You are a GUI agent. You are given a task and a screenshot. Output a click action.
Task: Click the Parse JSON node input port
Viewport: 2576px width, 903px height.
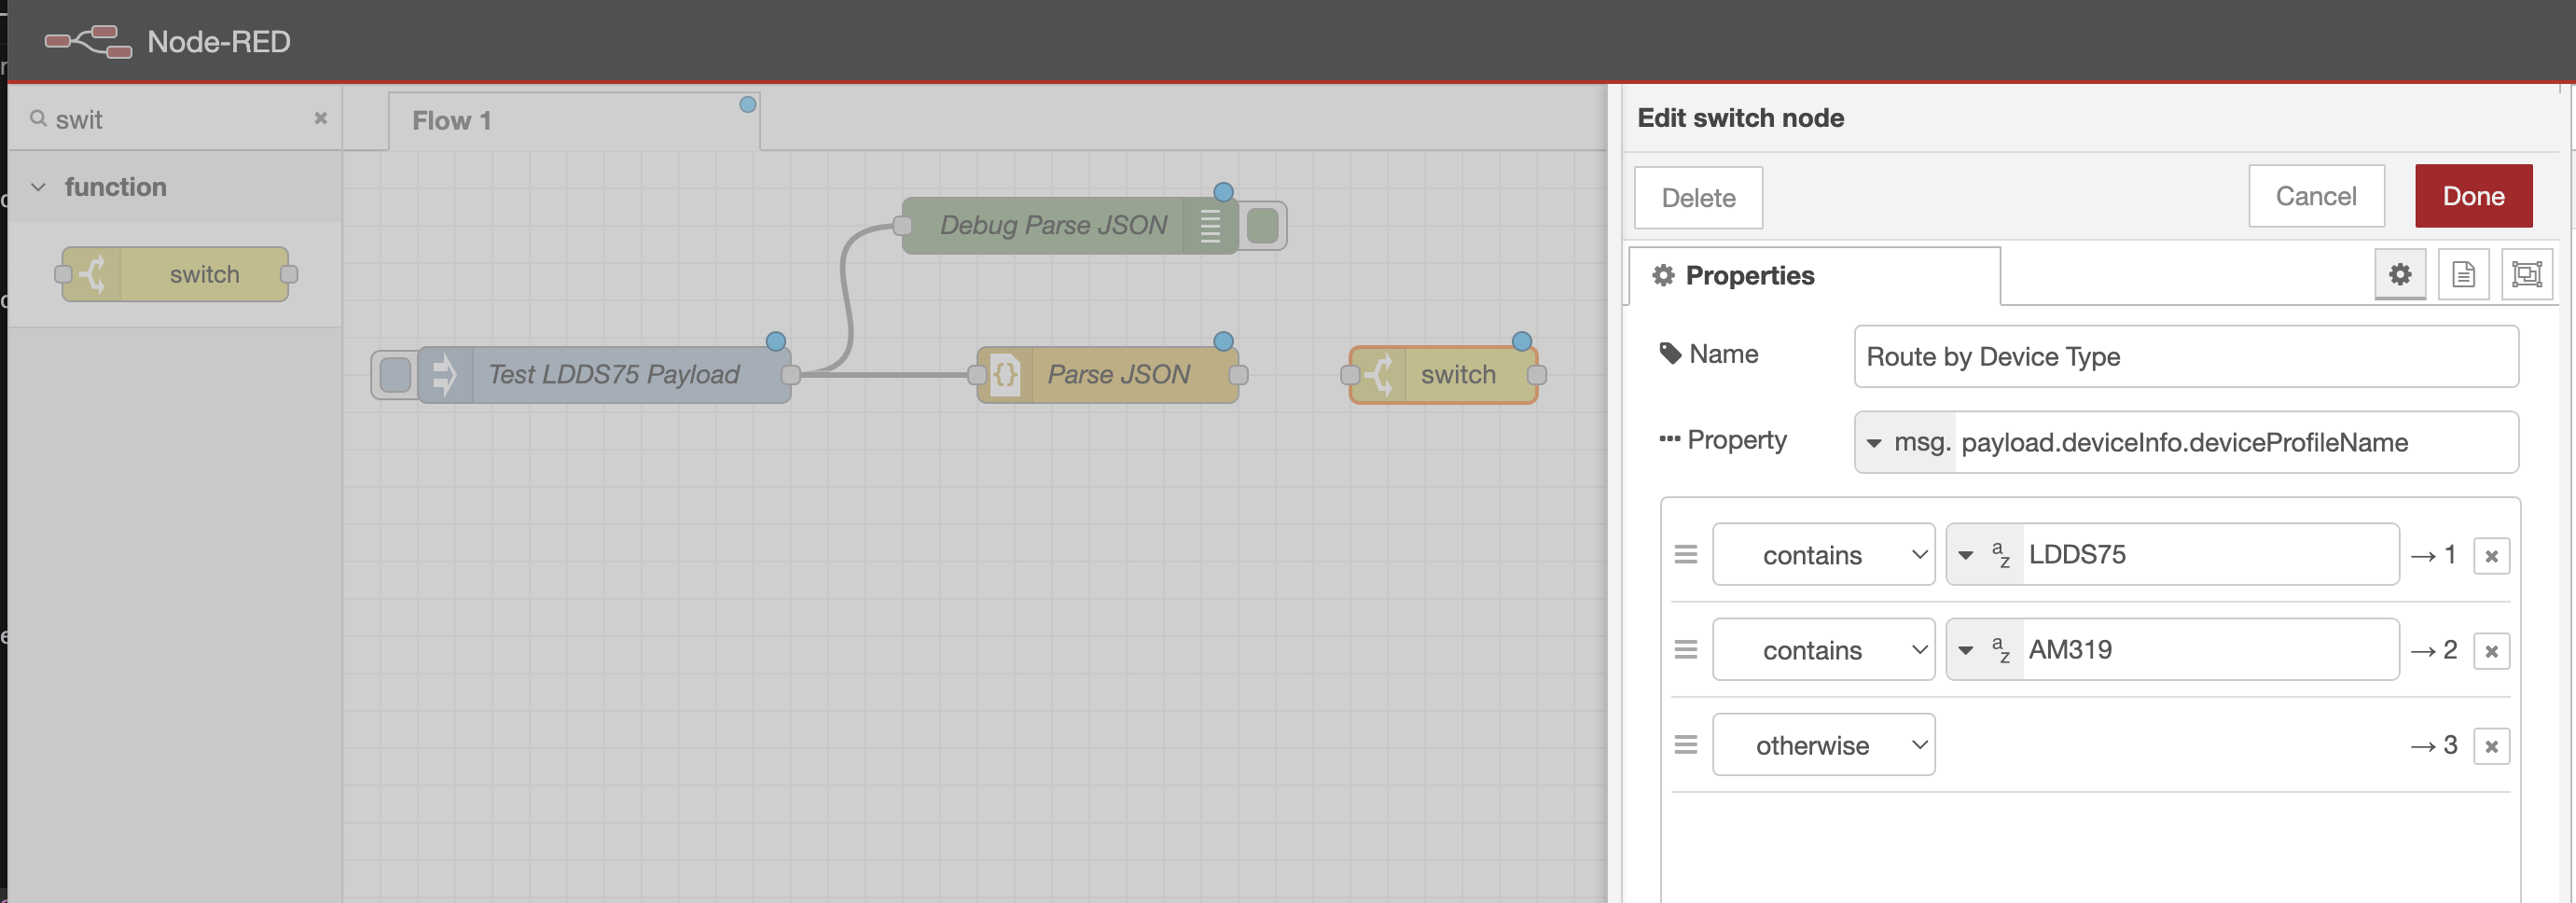pos(977,375)
